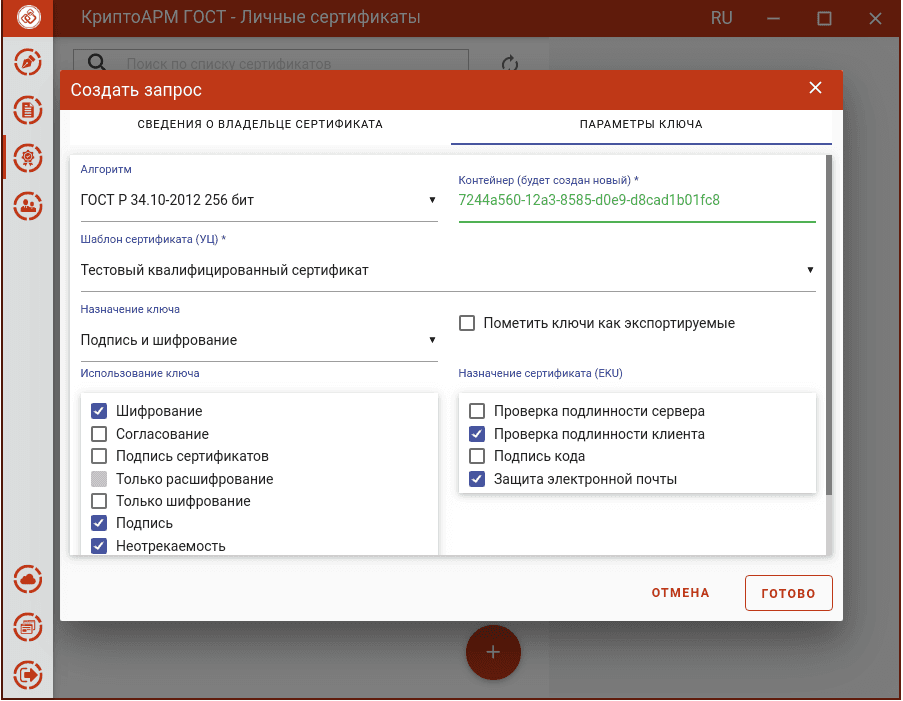Maximize the КриптоАРМ ГОСТ window
Image resolution: width=903 pixels, height=701 pixels.
824,18
